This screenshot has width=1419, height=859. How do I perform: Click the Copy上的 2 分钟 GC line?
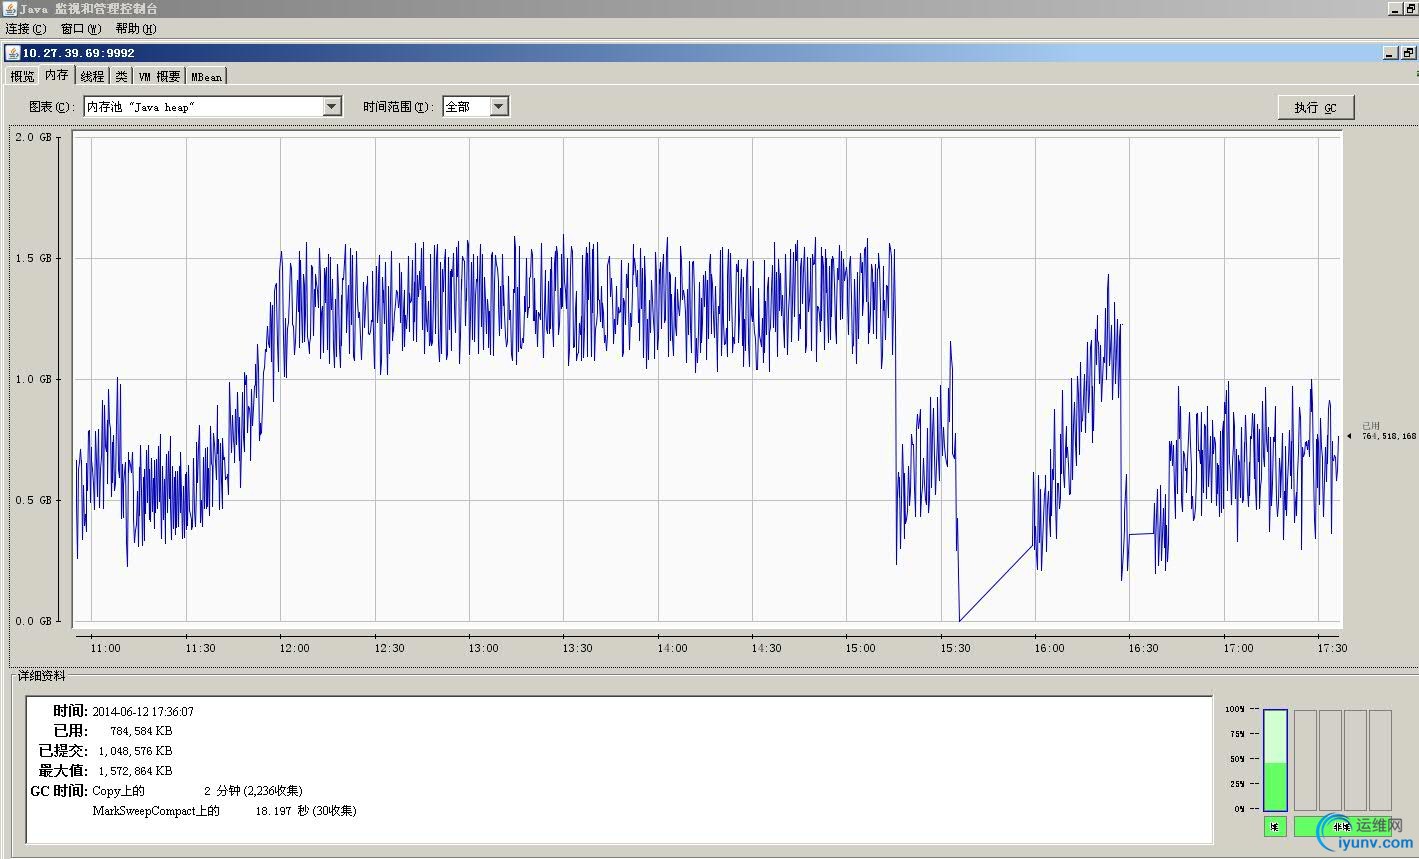click(197, 791)
